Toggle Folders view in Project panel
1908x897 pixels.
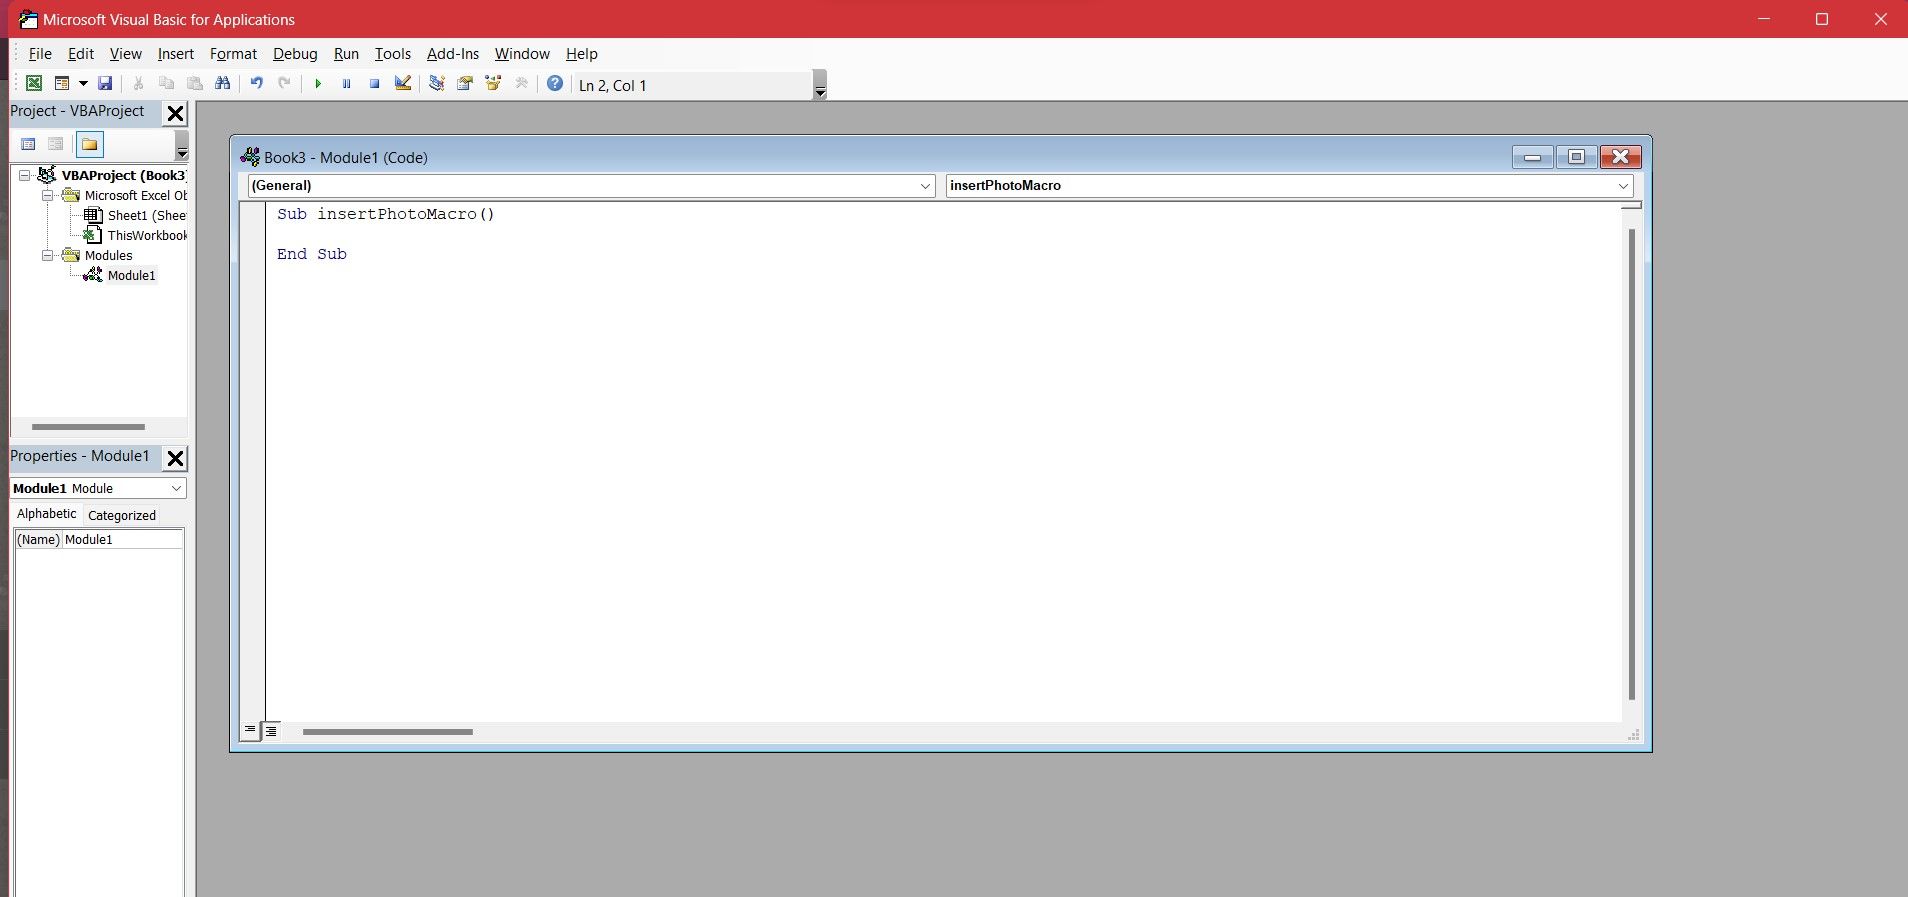pyautogui.click(x=90, y=144)
